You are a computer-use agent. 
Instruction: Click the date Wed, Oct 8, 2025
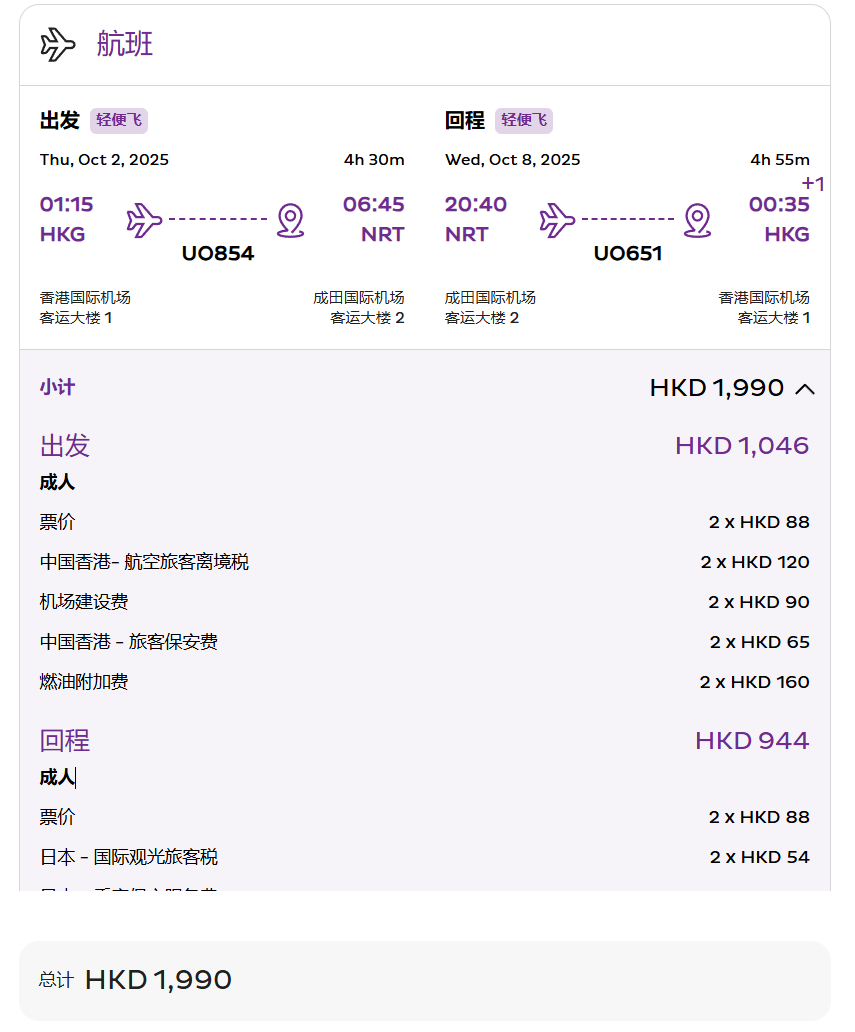click(513, 160)
